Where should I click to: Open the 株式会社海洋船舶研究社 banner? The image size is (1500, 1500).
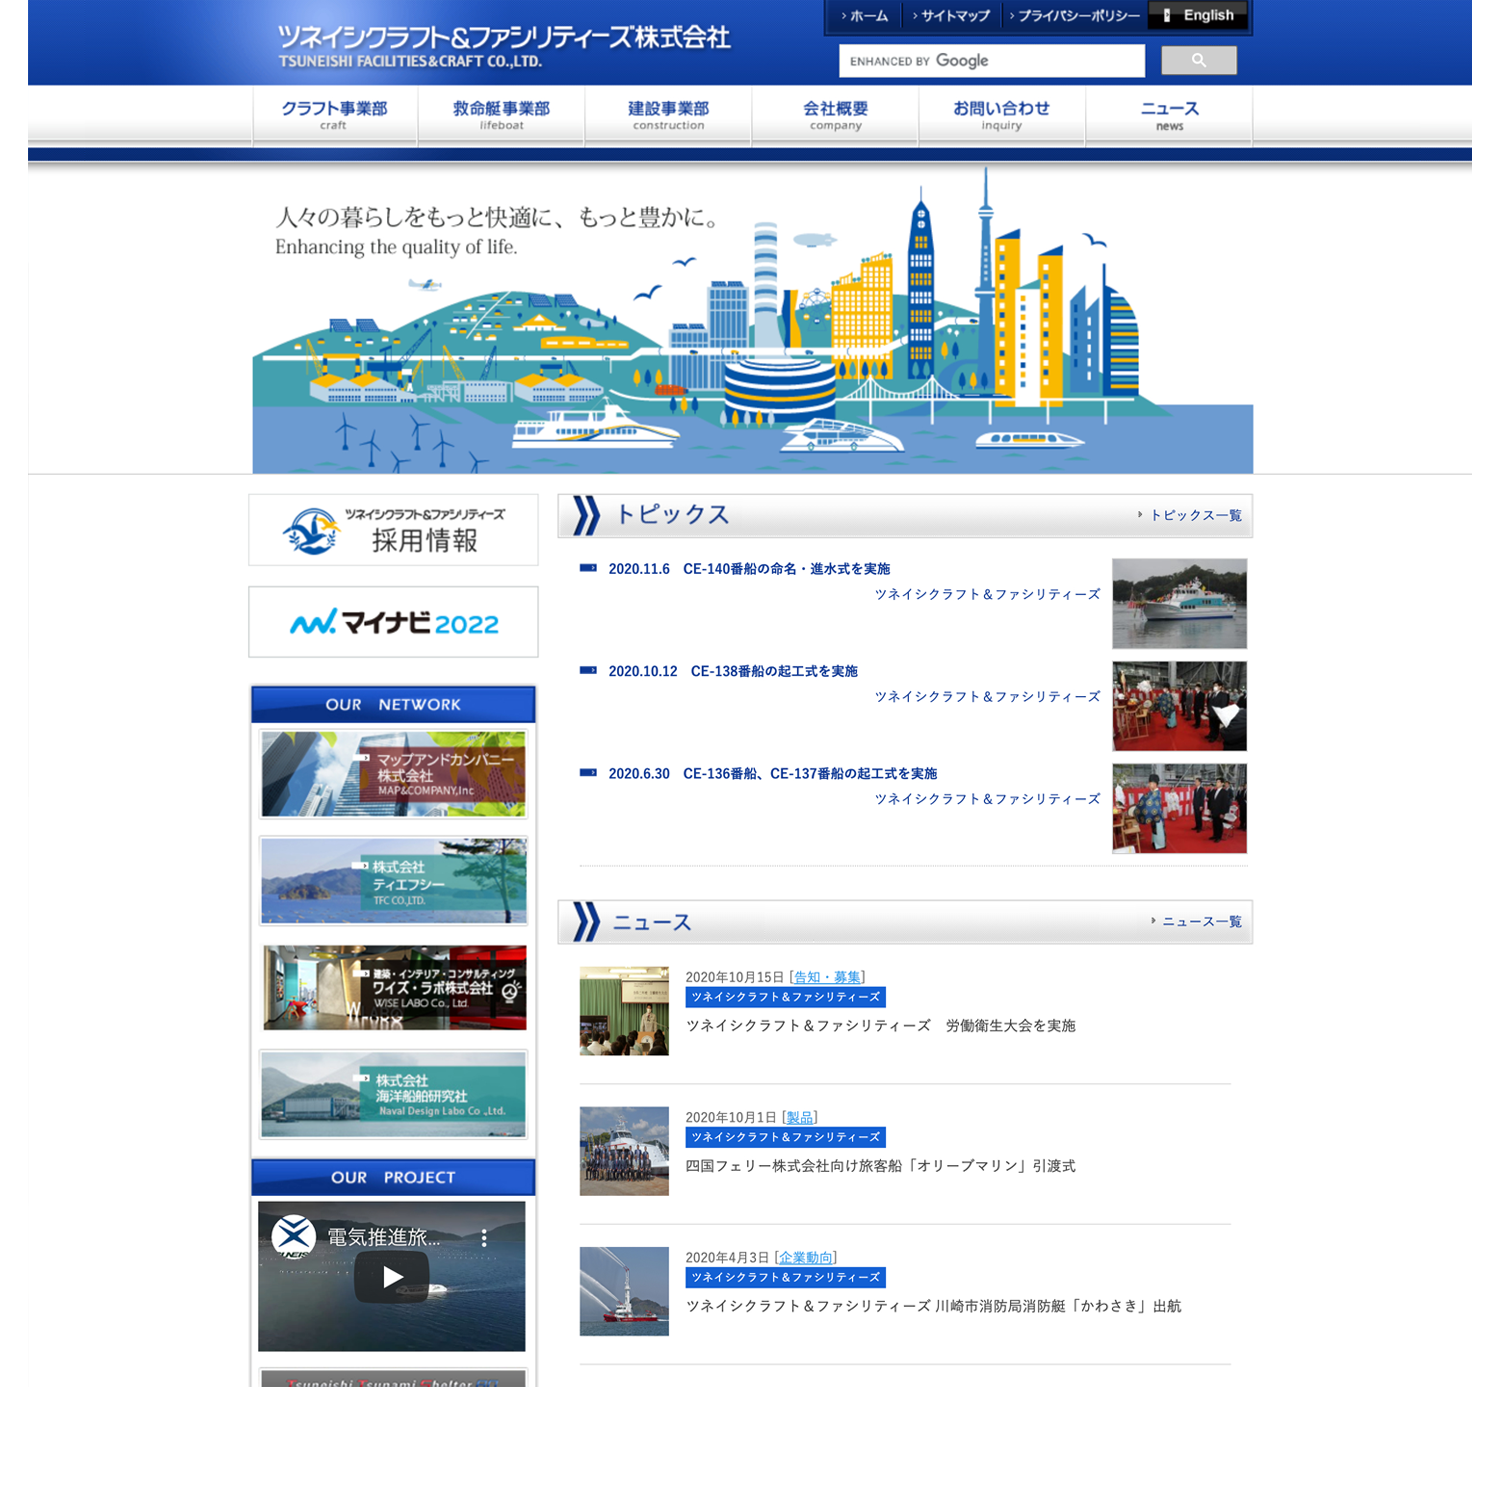pyautogui.click(x=393, y=1094)
